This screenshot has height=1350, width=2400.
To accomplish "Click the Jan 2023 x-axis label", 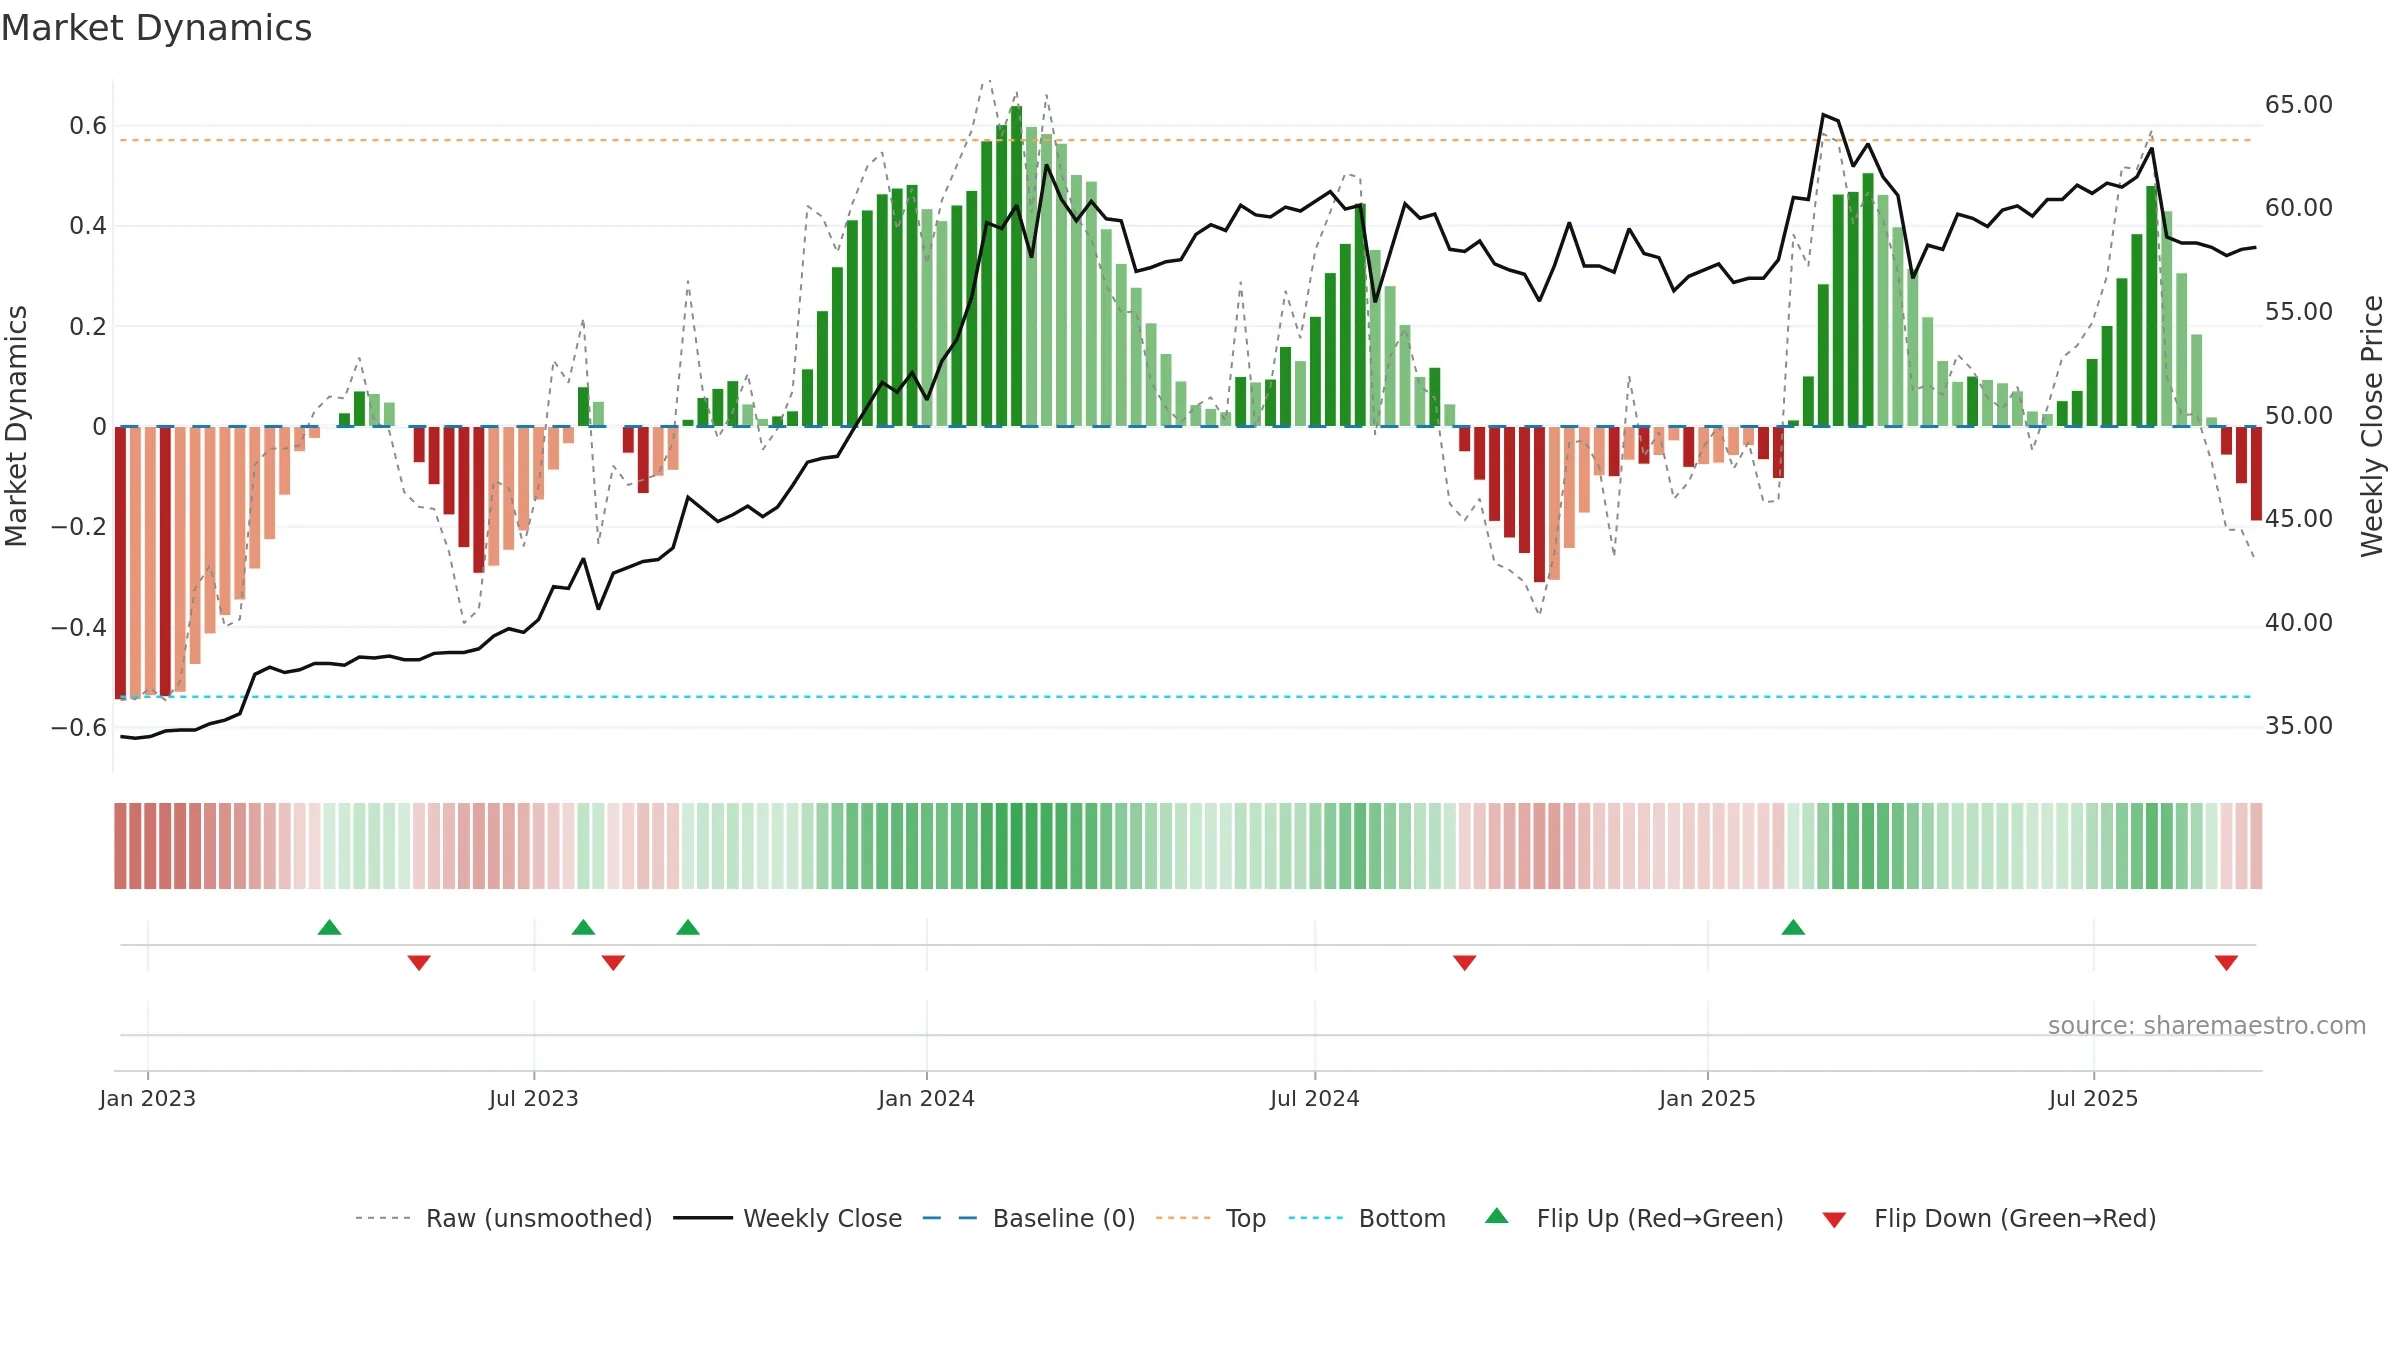I will [x=148, y=1098].
